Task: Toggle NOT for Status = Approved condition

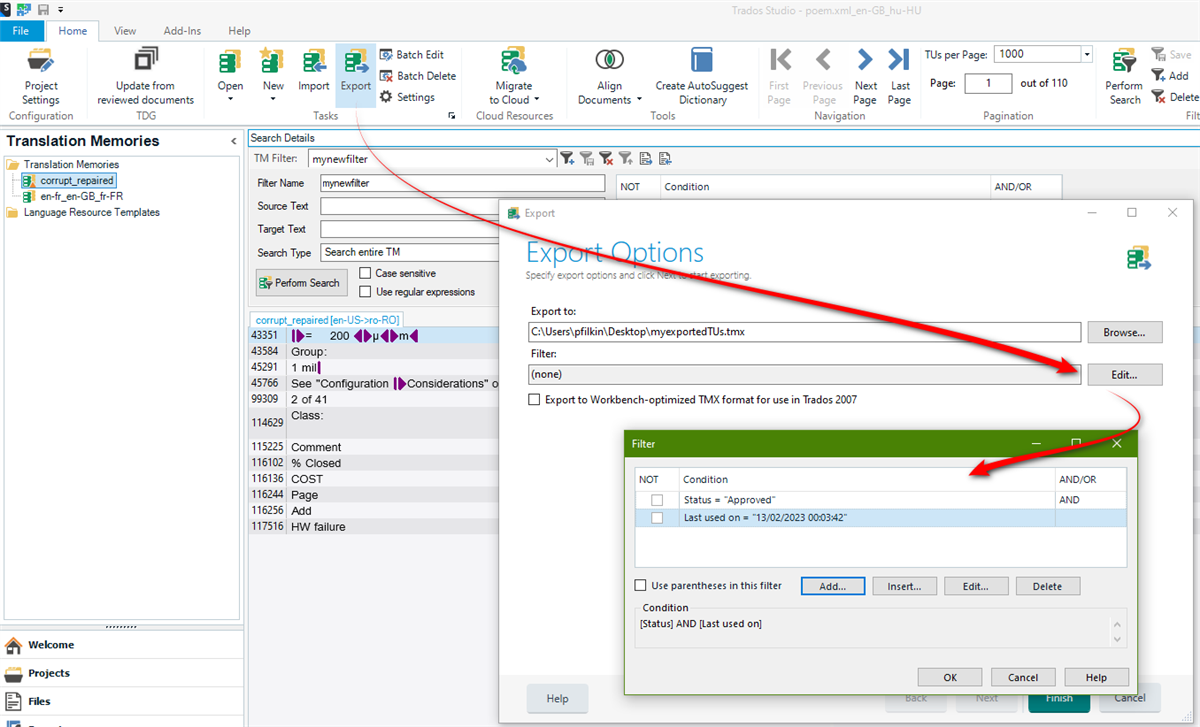Action: (x=657, y=500)
